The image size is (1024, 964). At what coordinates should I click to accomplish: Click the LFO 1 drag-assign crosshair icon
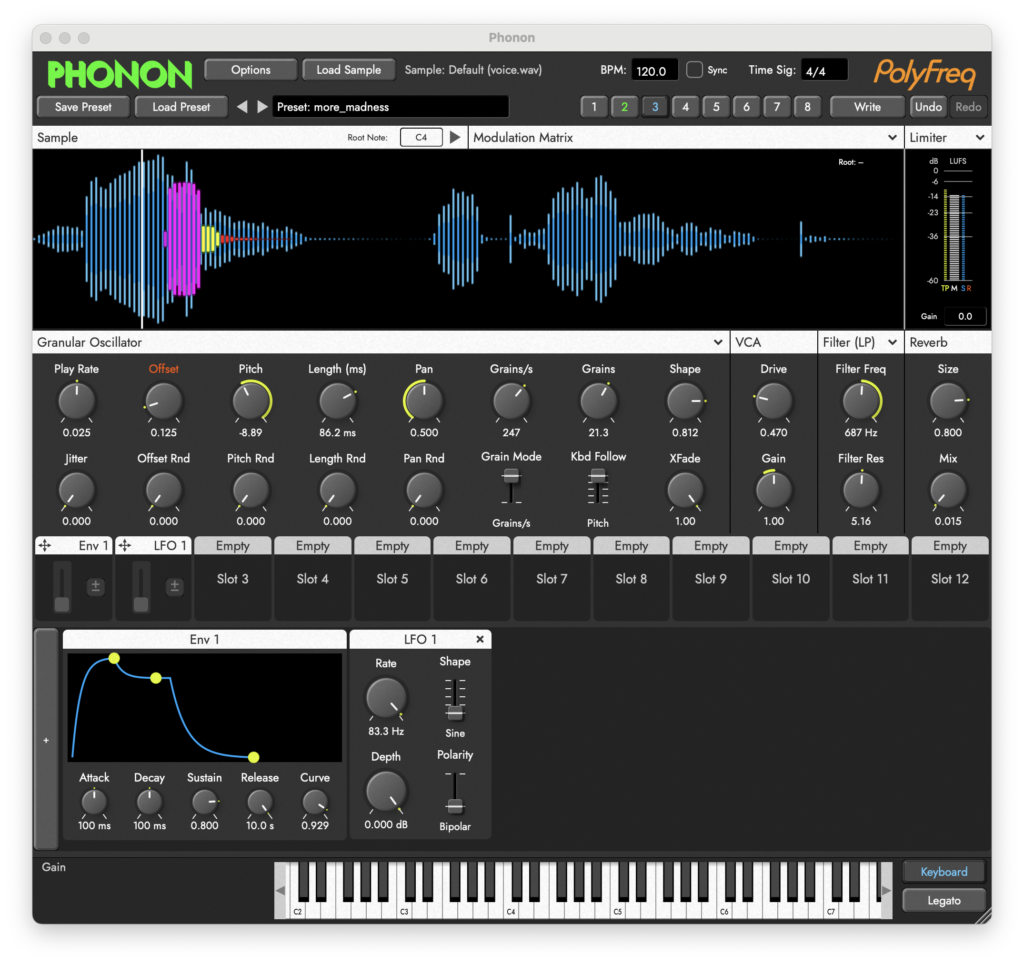125,545
